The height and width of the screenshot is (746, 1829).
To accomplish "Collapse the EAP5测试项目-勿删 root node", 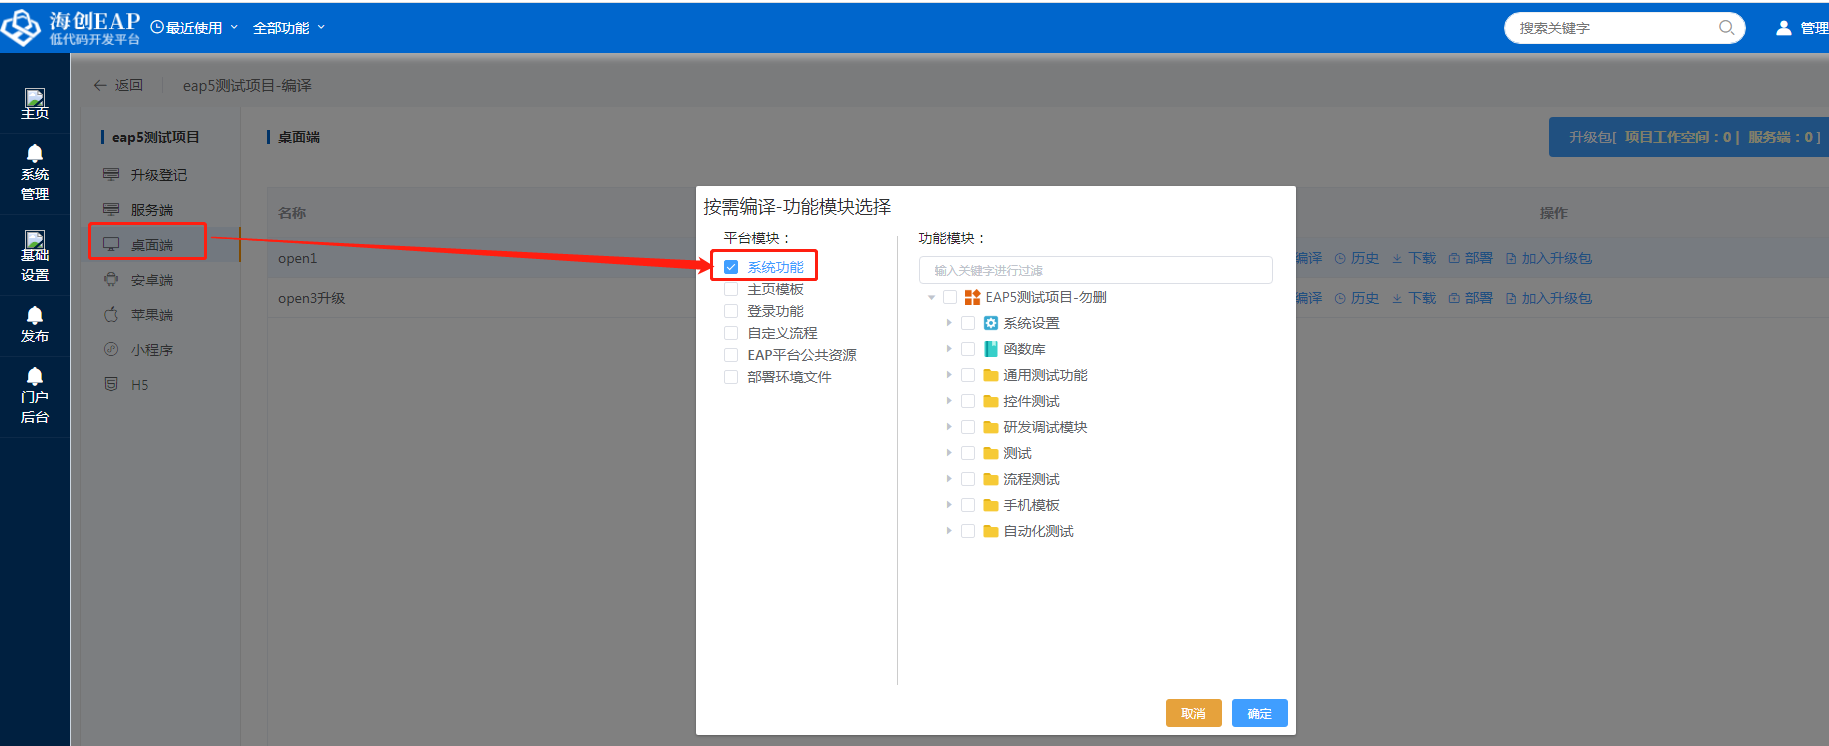I will pyautogui.click(x=931, y=297).
